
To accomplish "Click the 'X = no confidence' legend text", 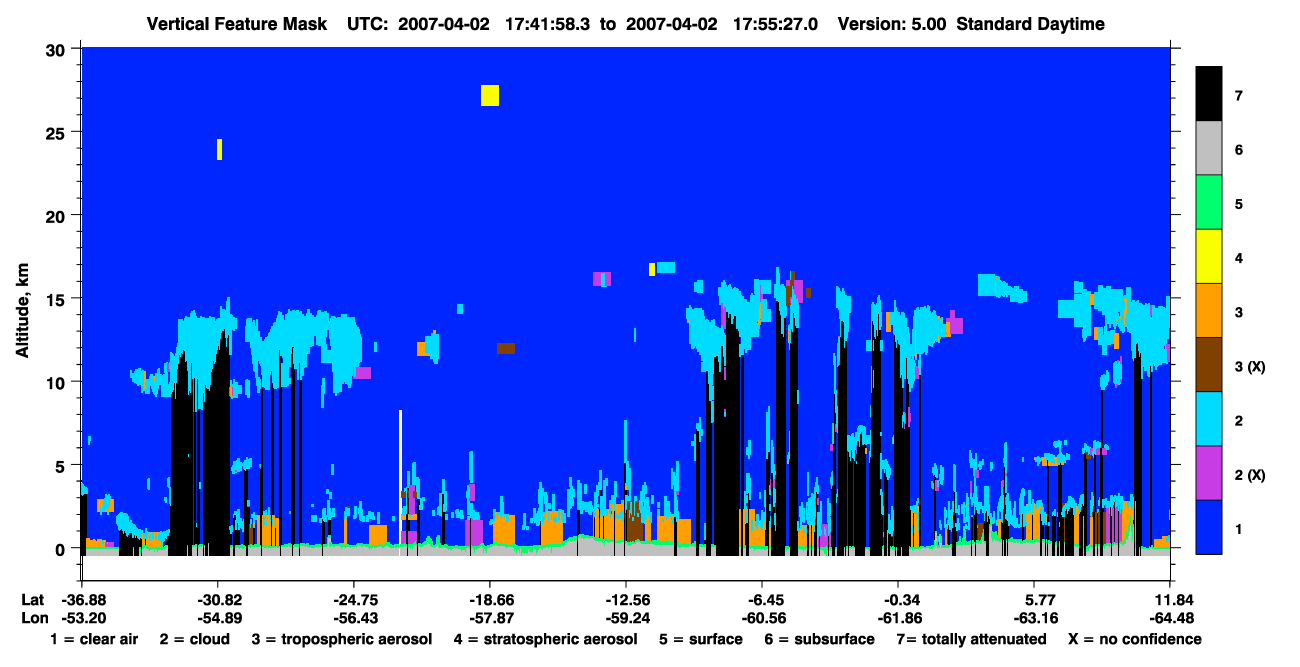I will [x=1135, y=639].
